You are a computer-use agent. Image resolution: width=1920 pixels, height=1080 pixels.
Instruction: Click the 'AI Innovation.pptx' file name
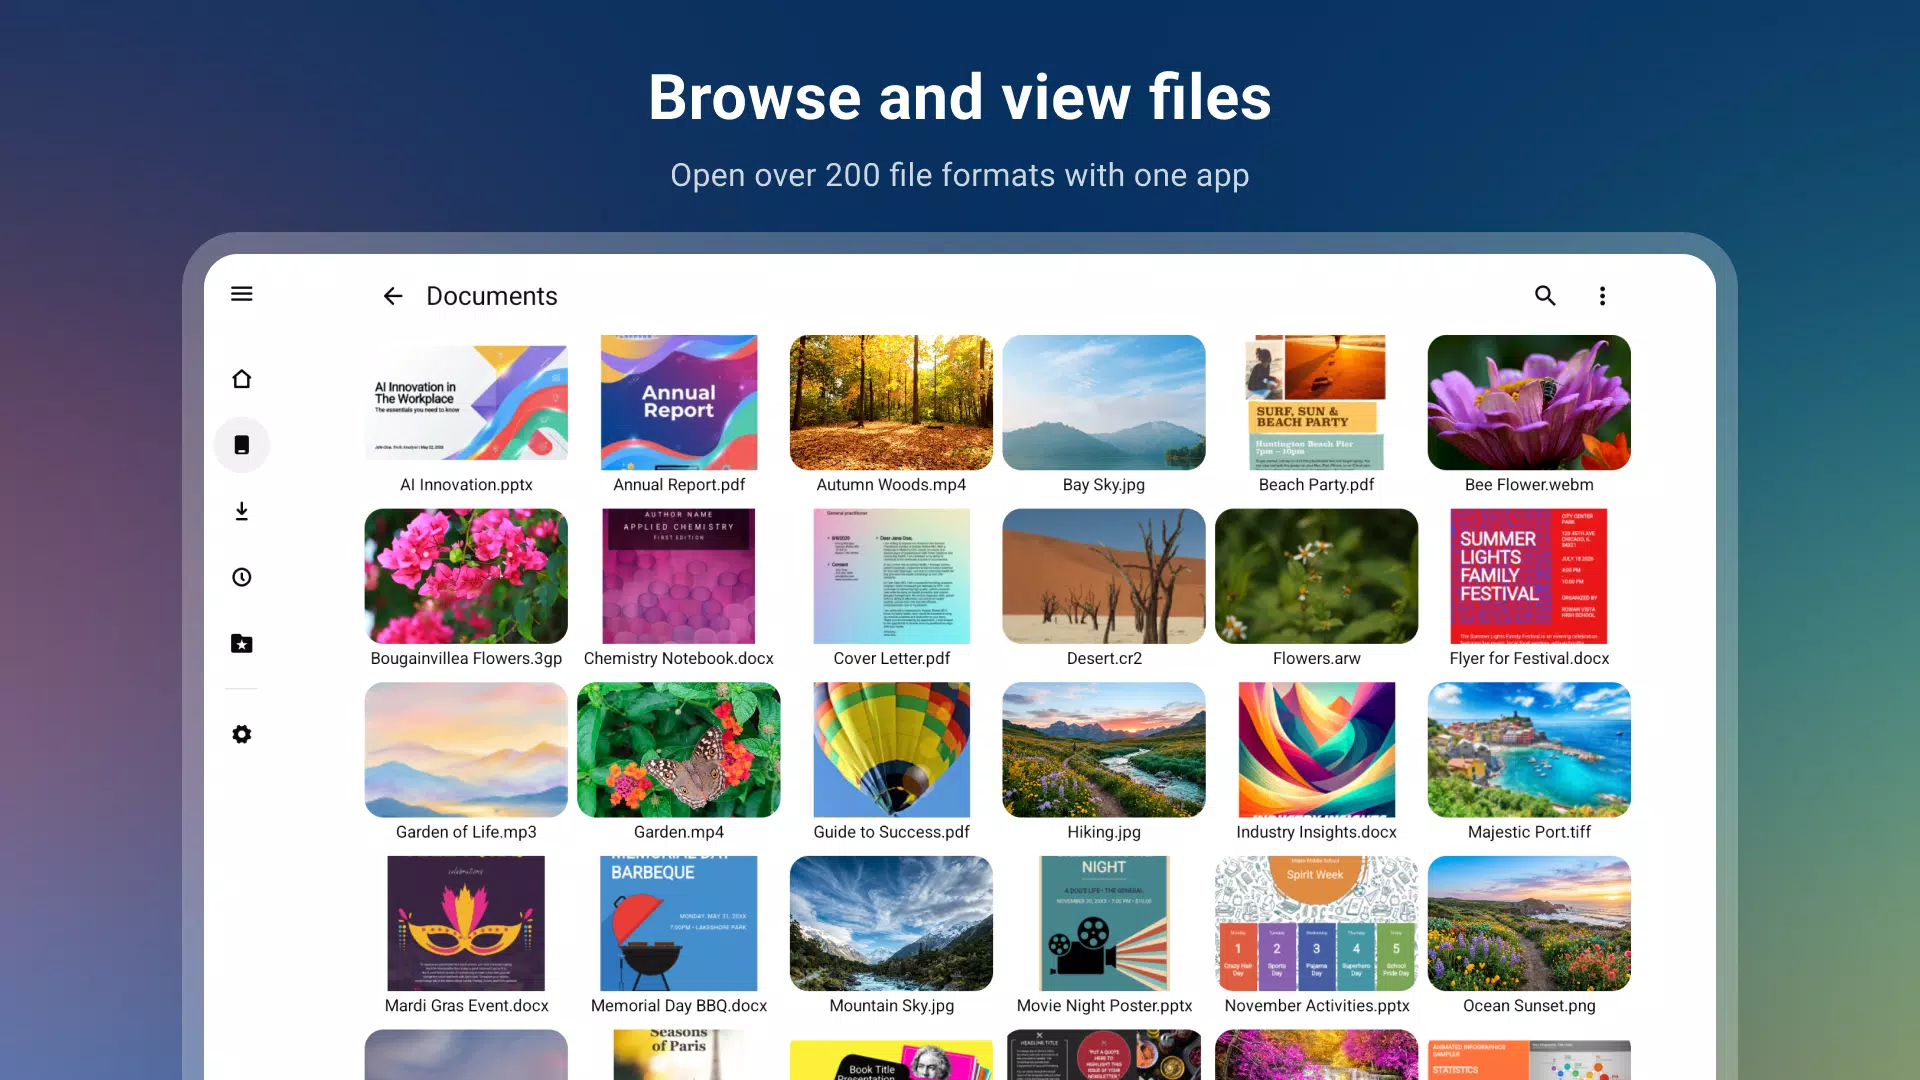click(x=466, y=485)
